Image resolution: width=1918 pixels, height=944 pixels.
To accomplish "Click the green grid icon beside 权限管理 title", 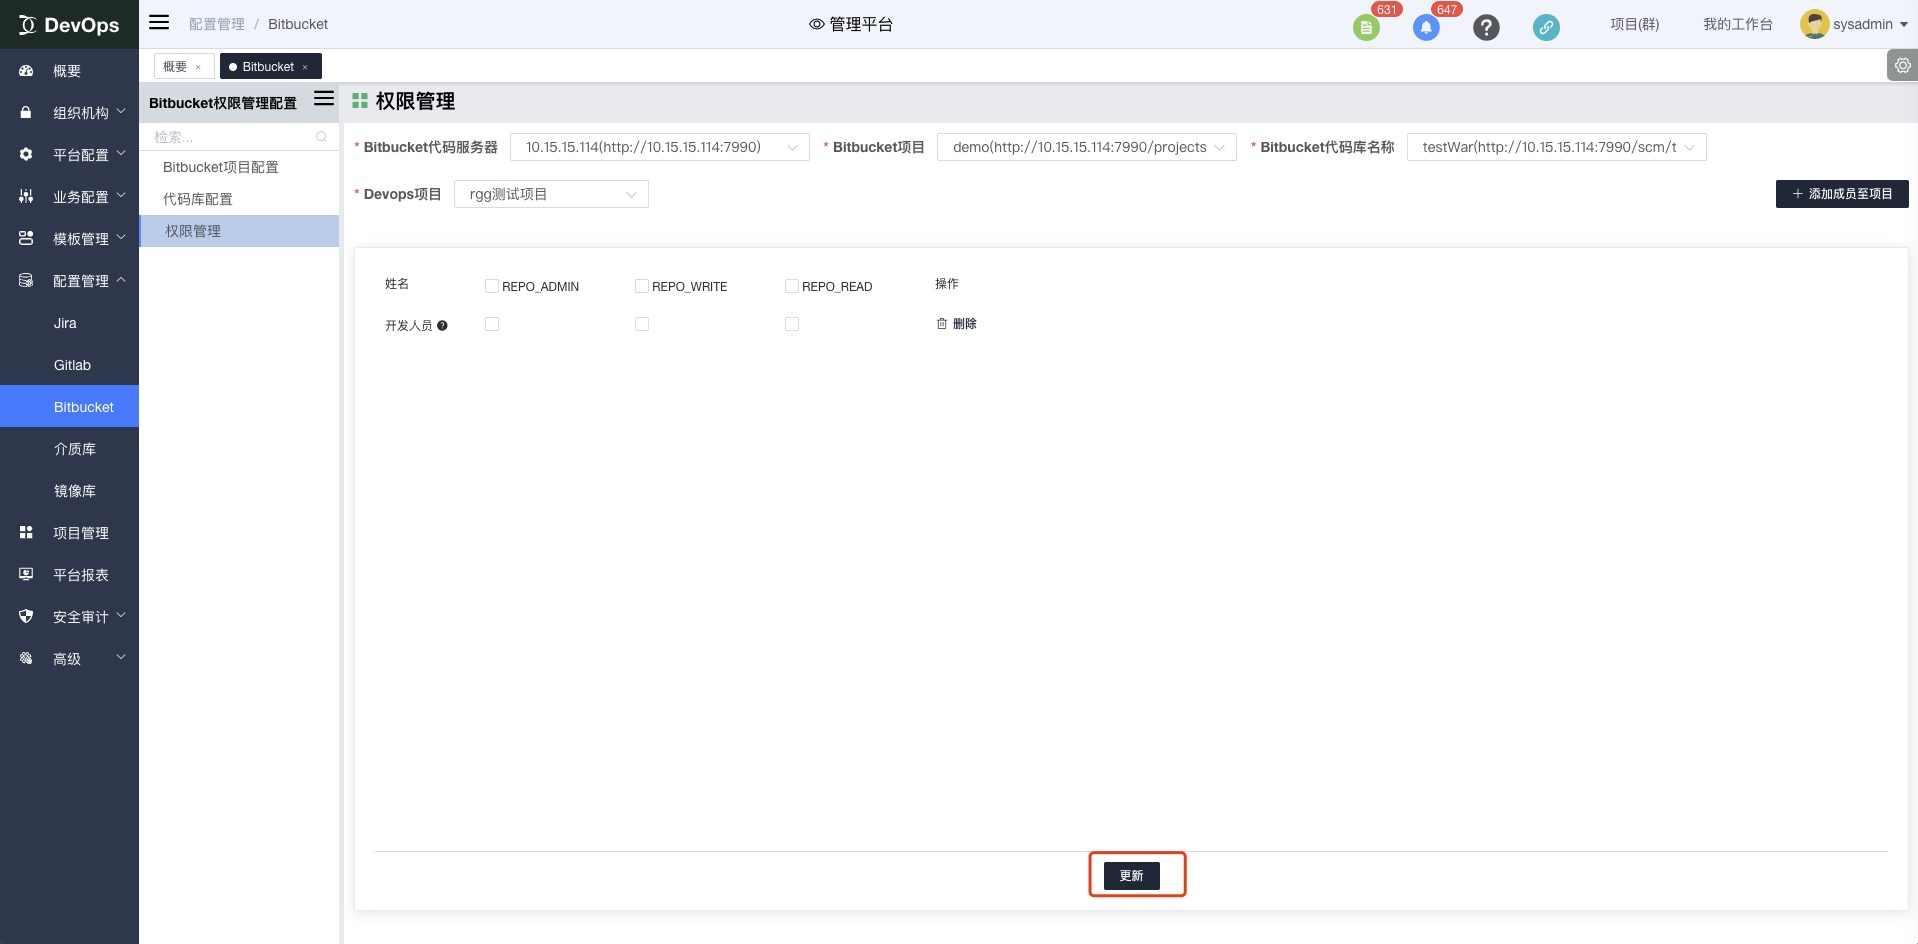I will click(x=360, y=101).
